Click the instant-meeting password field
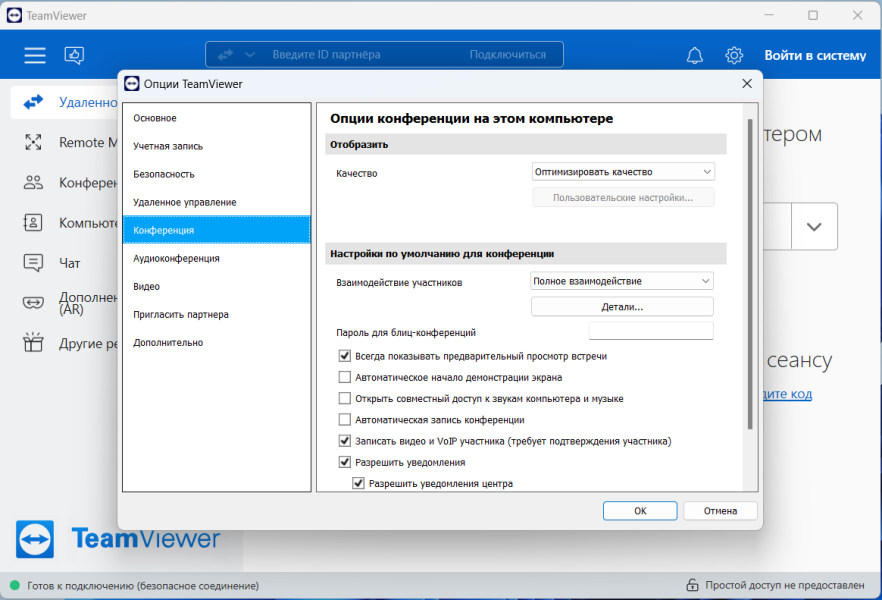Image resolution: width=882 pixels, height=600 pixels. (651, 332)
